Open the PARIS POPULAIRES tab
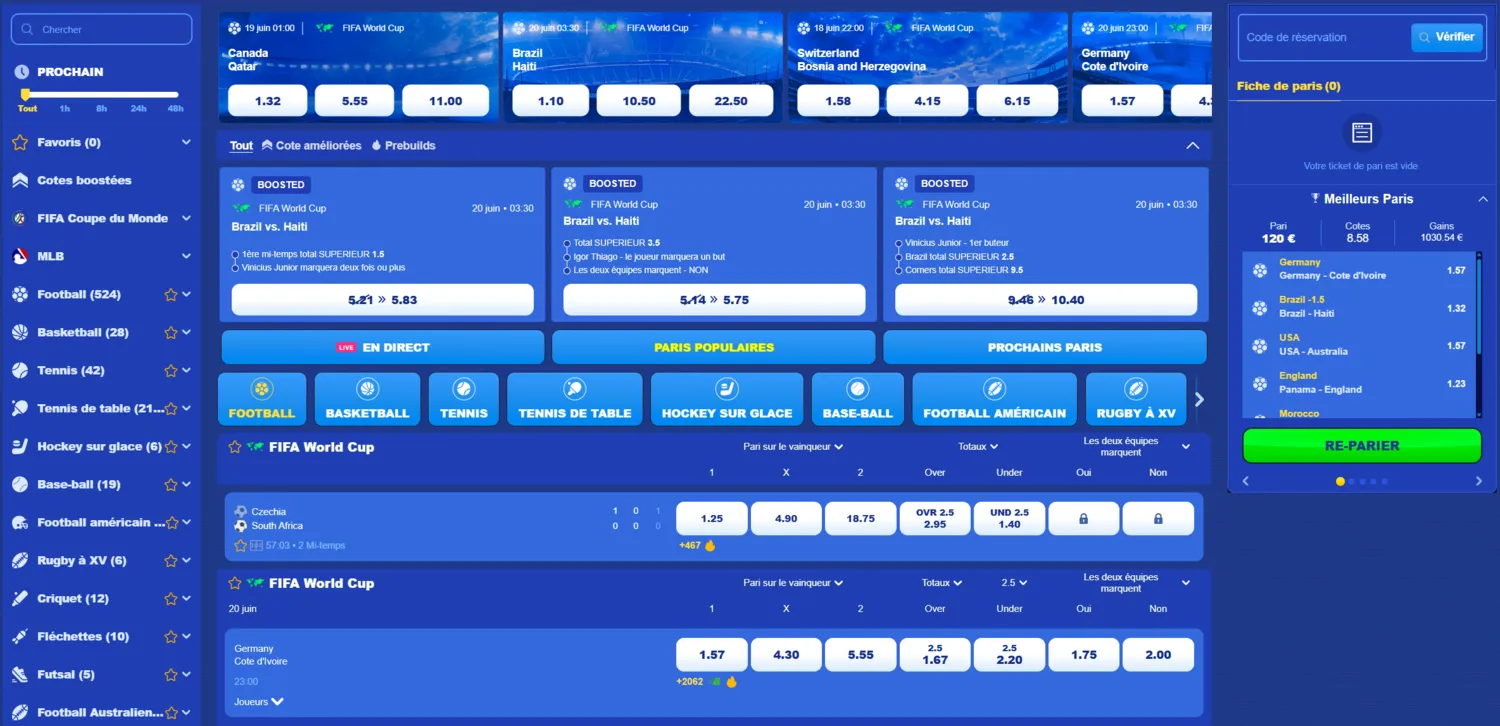 [714, 347]
